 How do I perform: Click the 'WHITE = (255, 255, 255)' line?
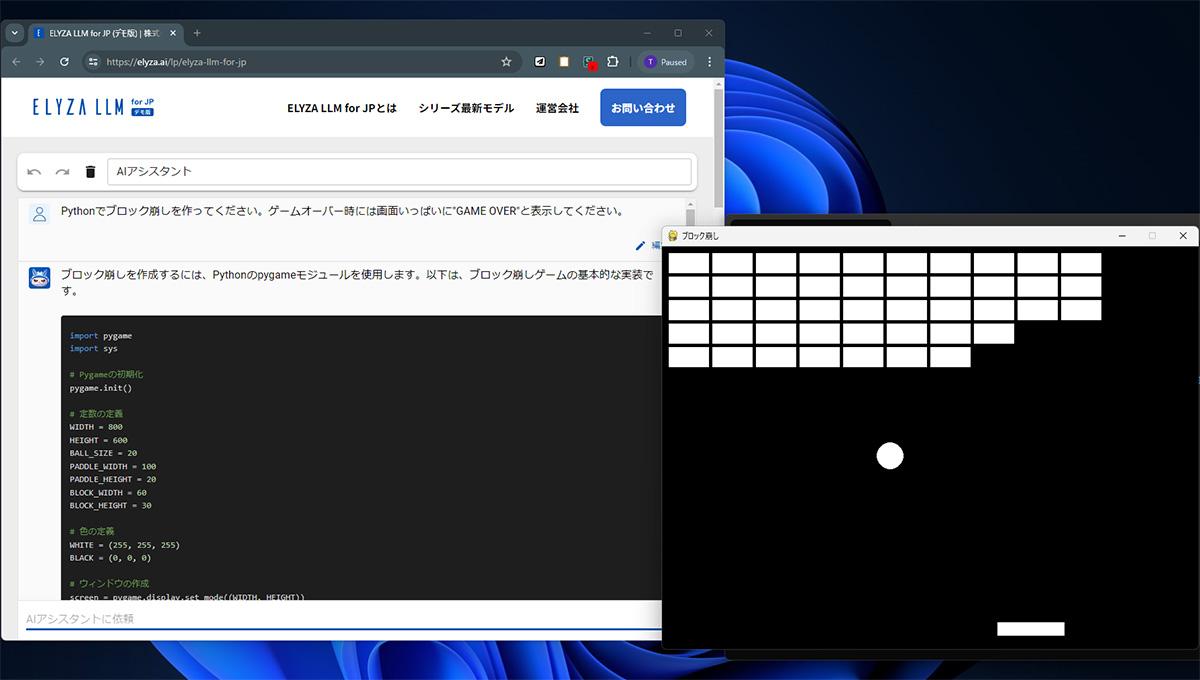(x=124, y=545)
